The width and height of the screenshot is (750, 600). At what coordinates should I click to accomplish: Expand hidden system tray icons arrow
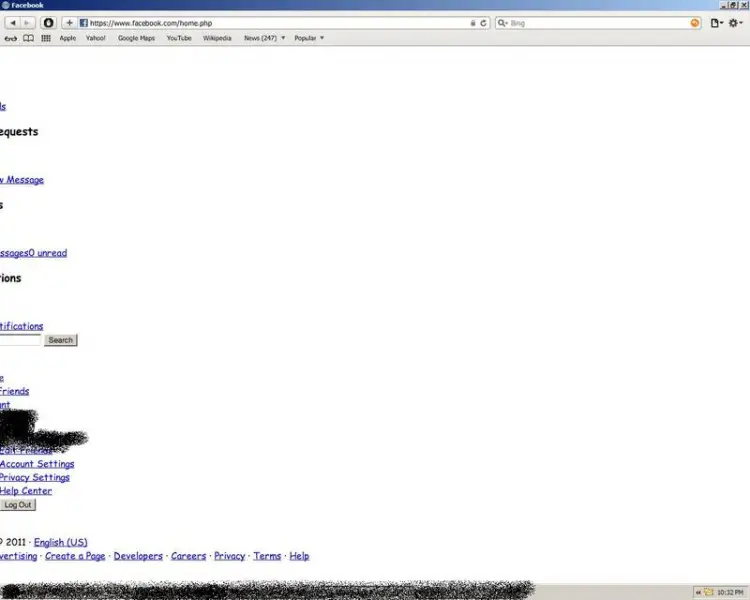pyautogui.click(x=698, y=593)
